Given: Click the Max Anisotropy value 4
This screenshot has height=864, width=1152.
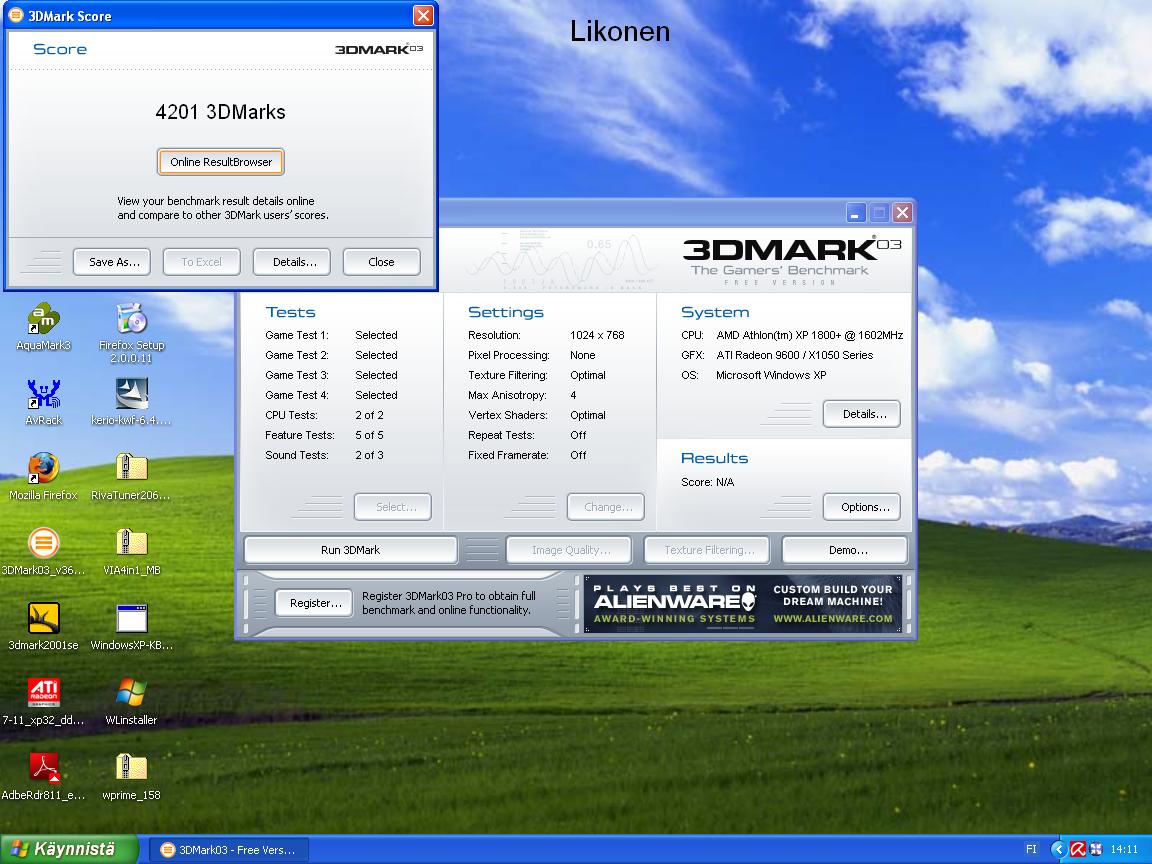Looking at the screenshot, I should click(573, 395).
